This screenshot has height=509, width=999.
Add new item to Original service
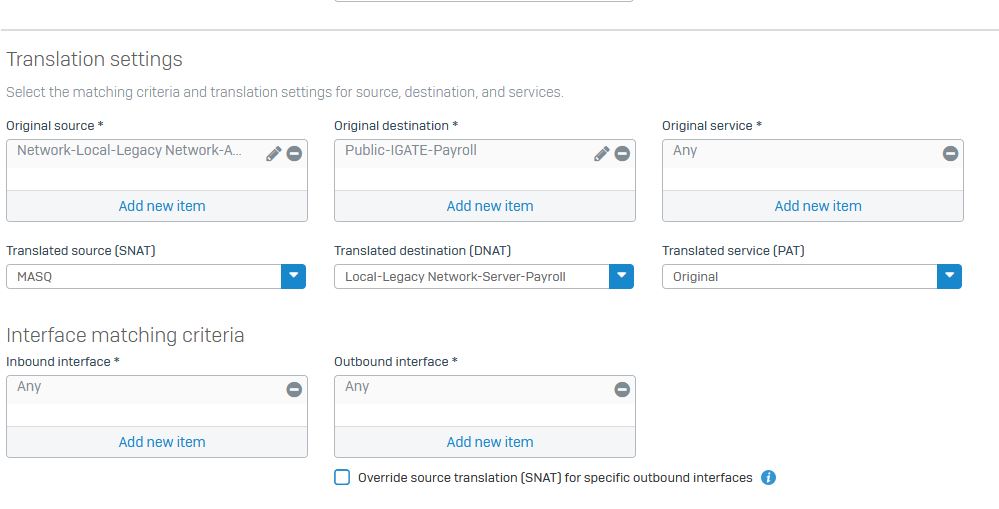818,206
